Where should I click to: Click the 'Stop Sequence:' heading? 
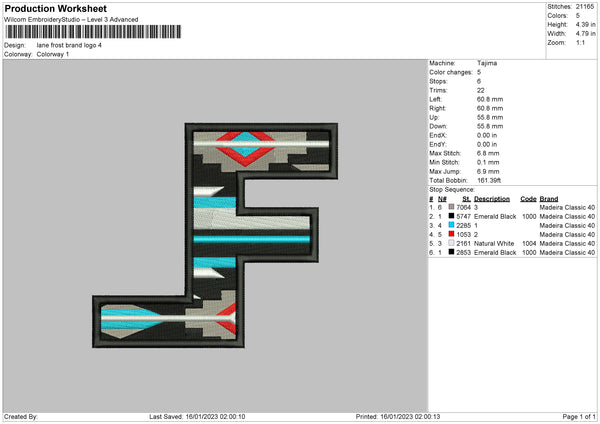coord(452,190)
